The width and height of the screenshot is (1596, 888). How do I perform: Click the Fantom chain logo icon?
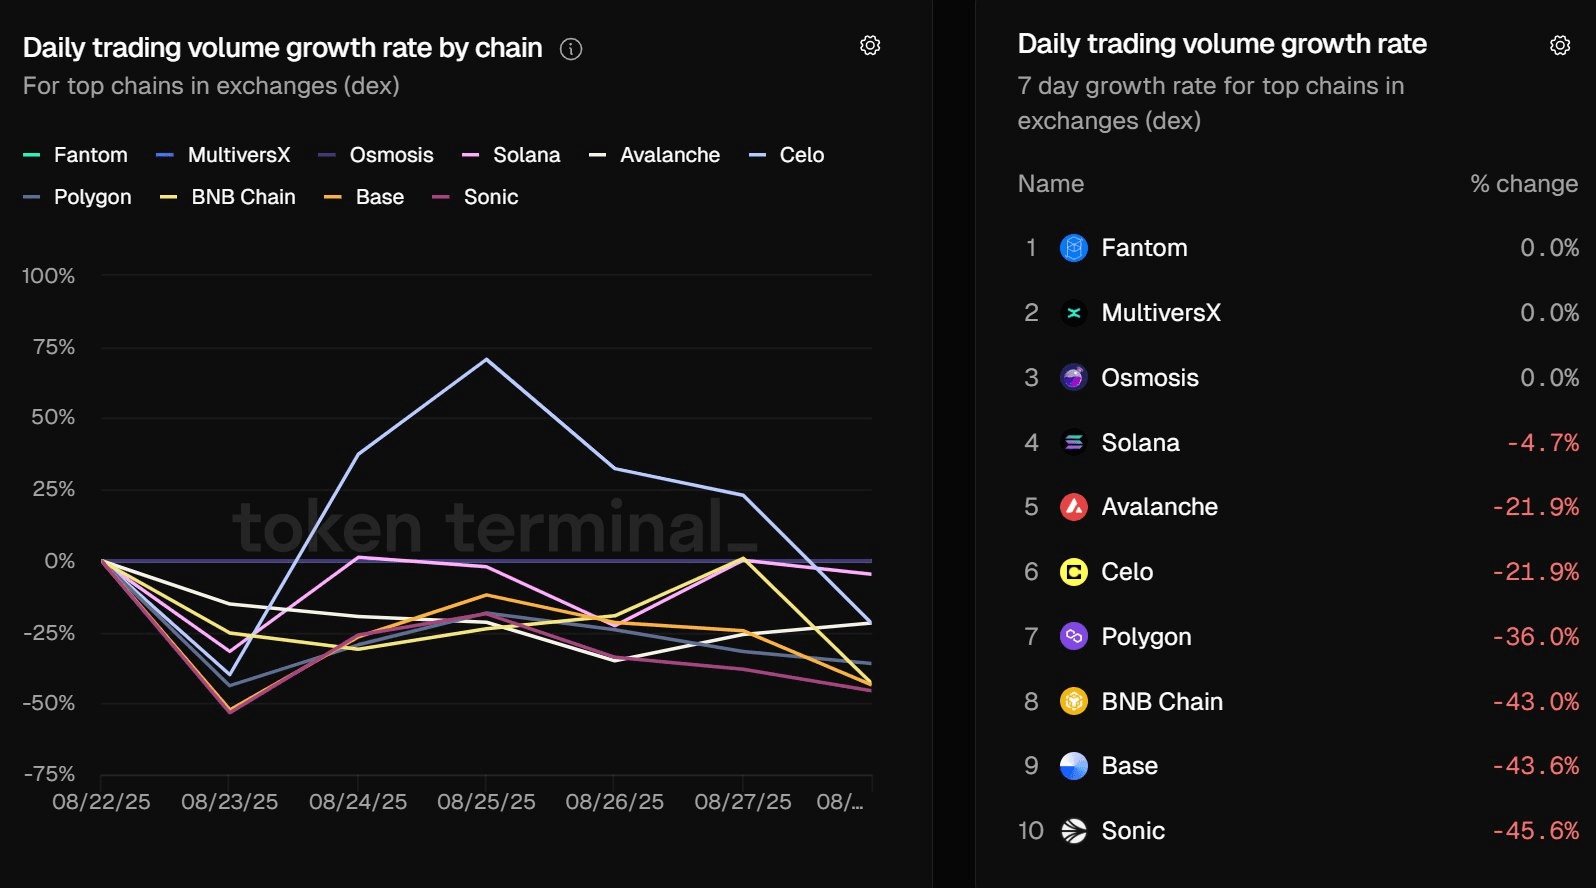coord(1073,248)
